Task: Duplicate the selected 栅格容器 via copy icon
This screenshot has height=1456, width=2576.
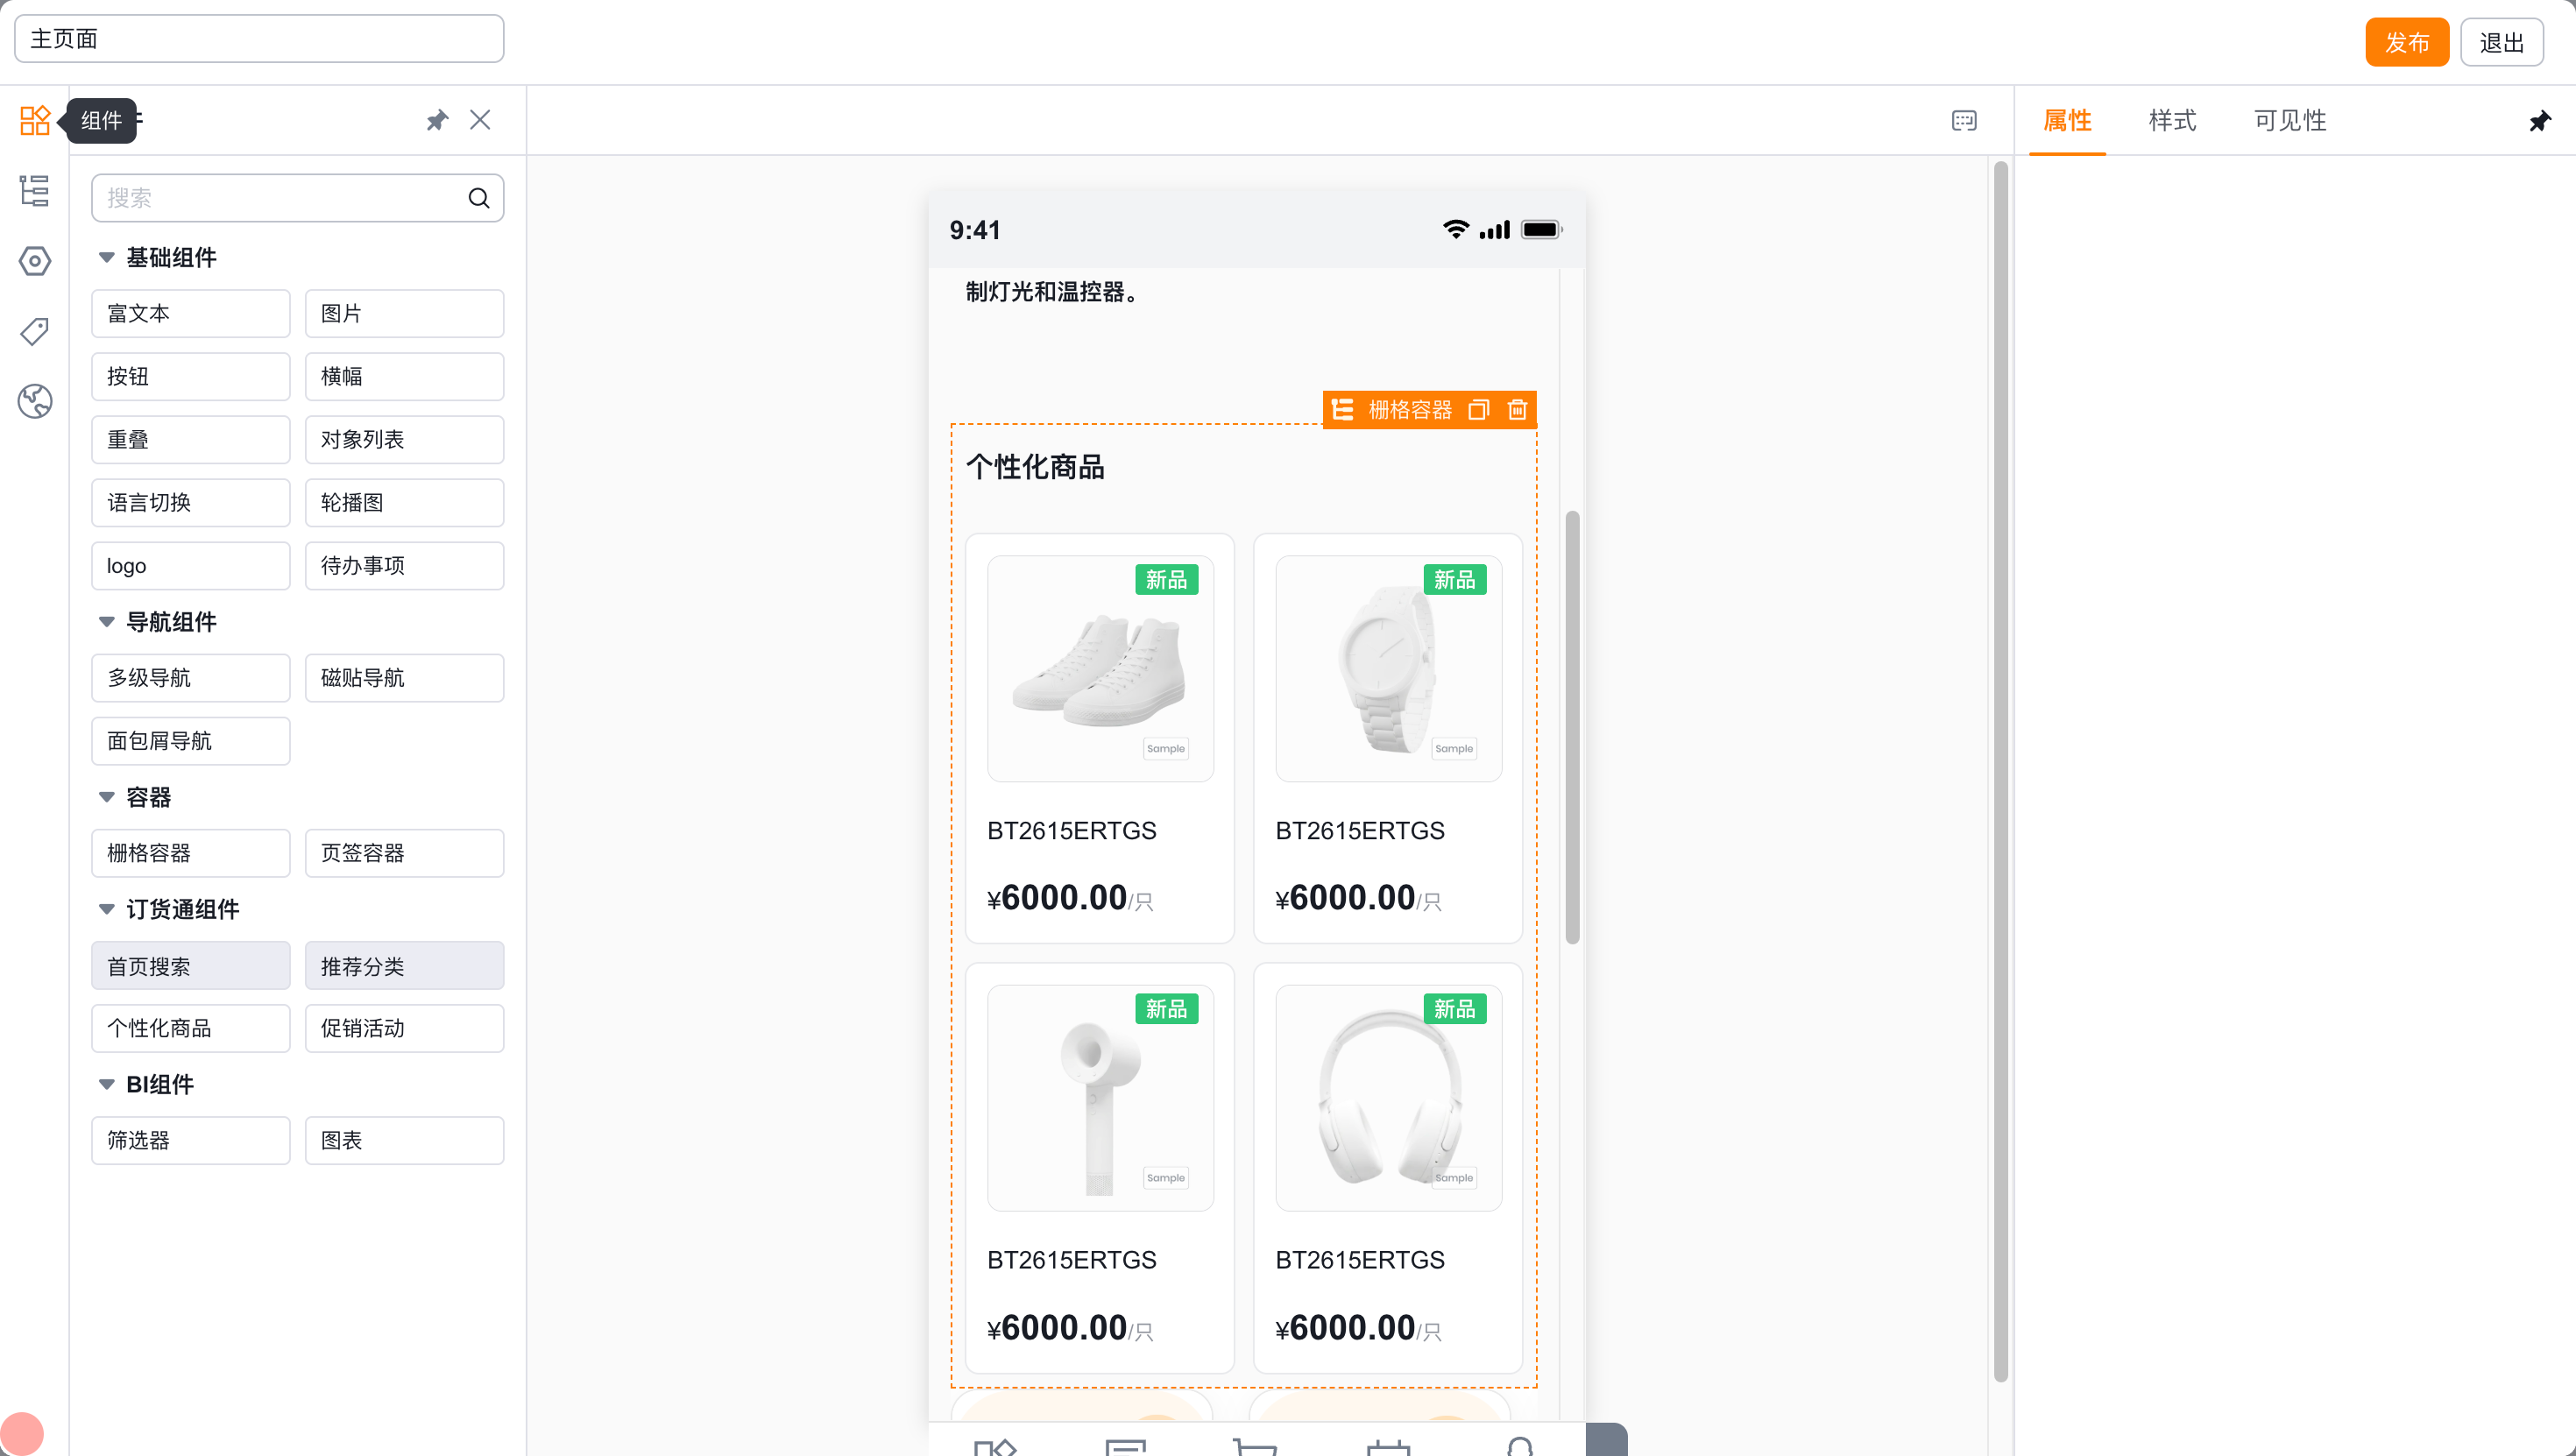Action: (x=1478, y=409)
